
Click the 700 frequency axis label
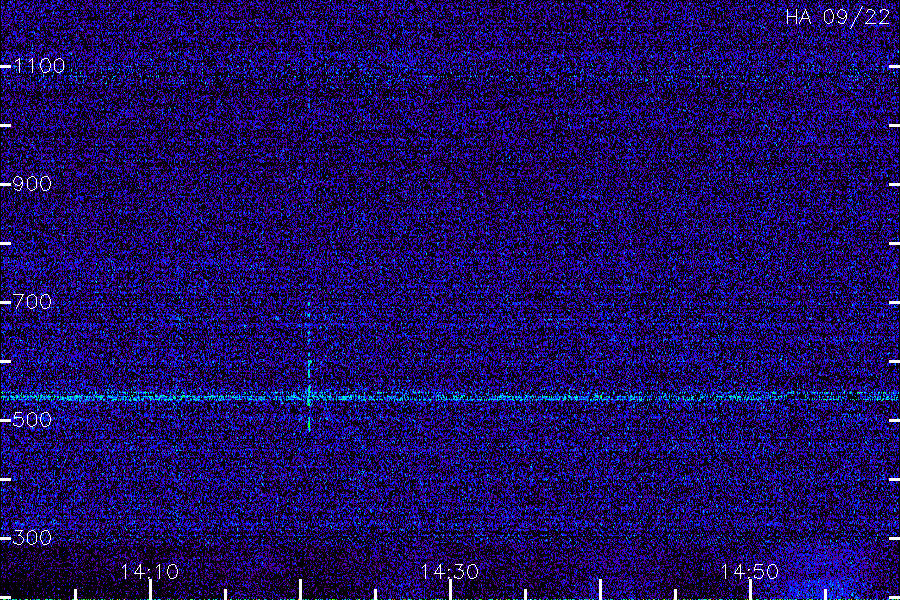(32, 302)
